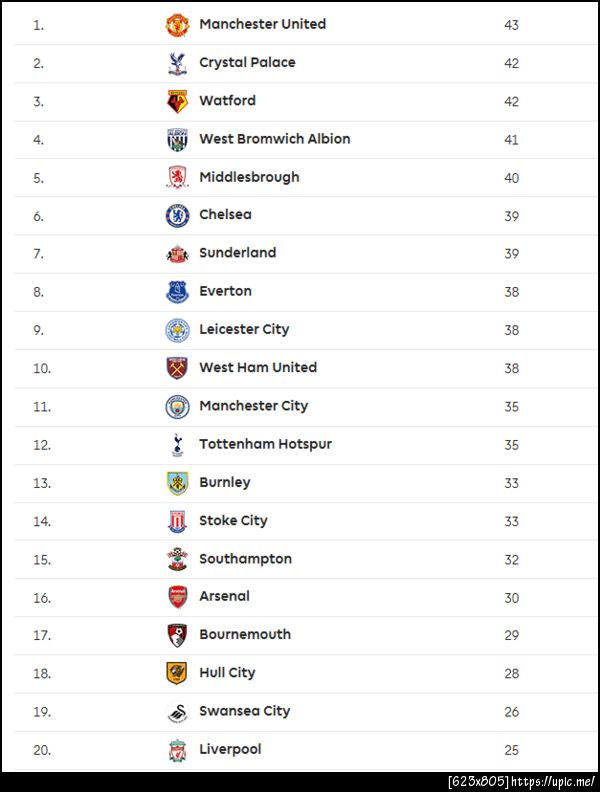600x792 pixels.
Task: Open the Middlesbrough team link
Action: point(249,177)
